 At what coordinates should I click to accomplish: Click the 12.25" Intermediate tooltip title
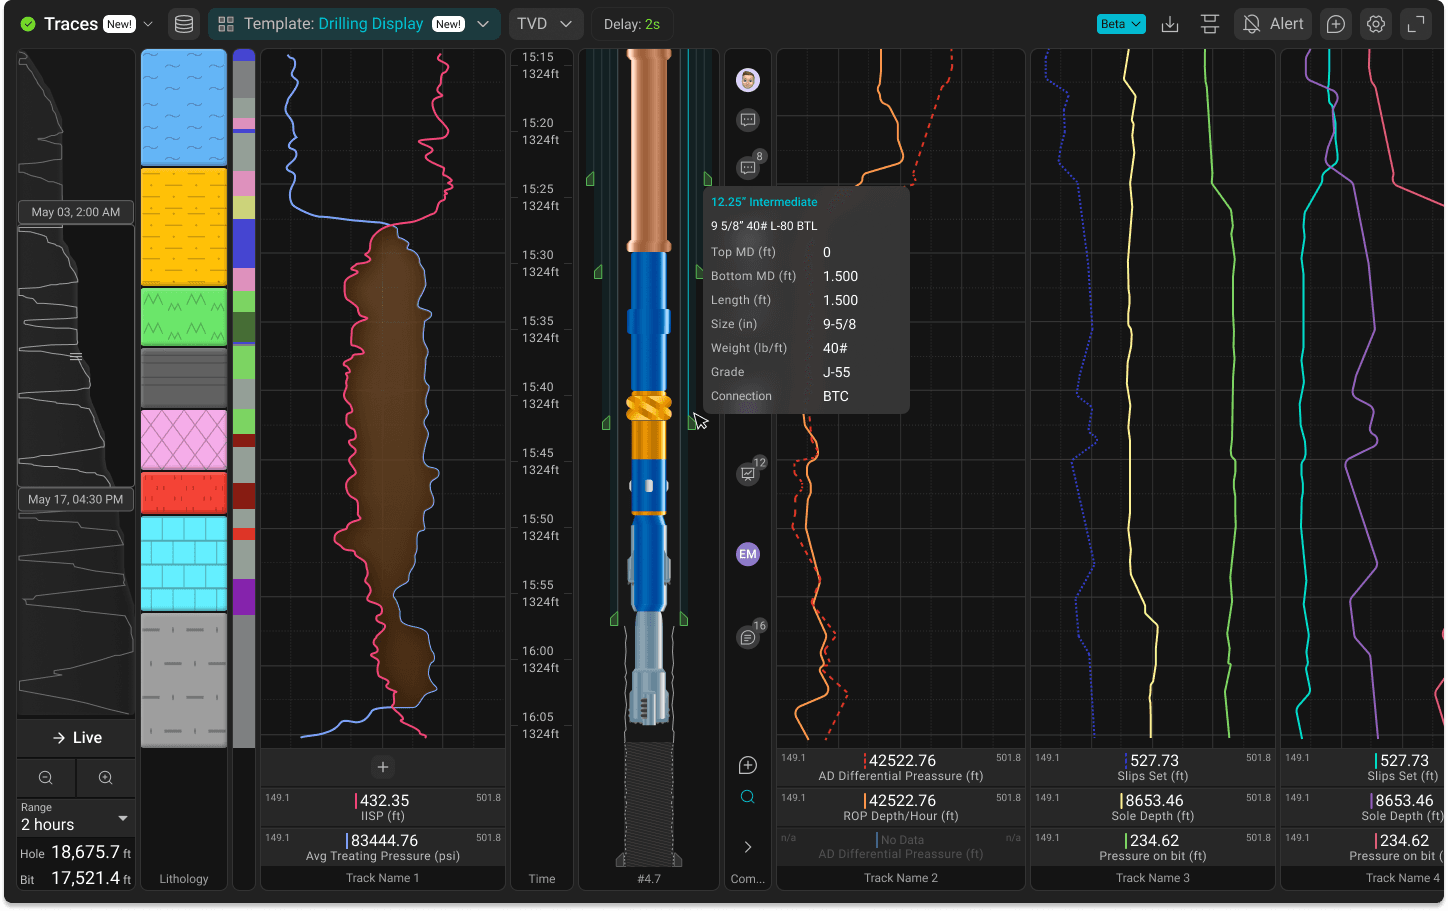pyautogui.click(x=764, y=202)
